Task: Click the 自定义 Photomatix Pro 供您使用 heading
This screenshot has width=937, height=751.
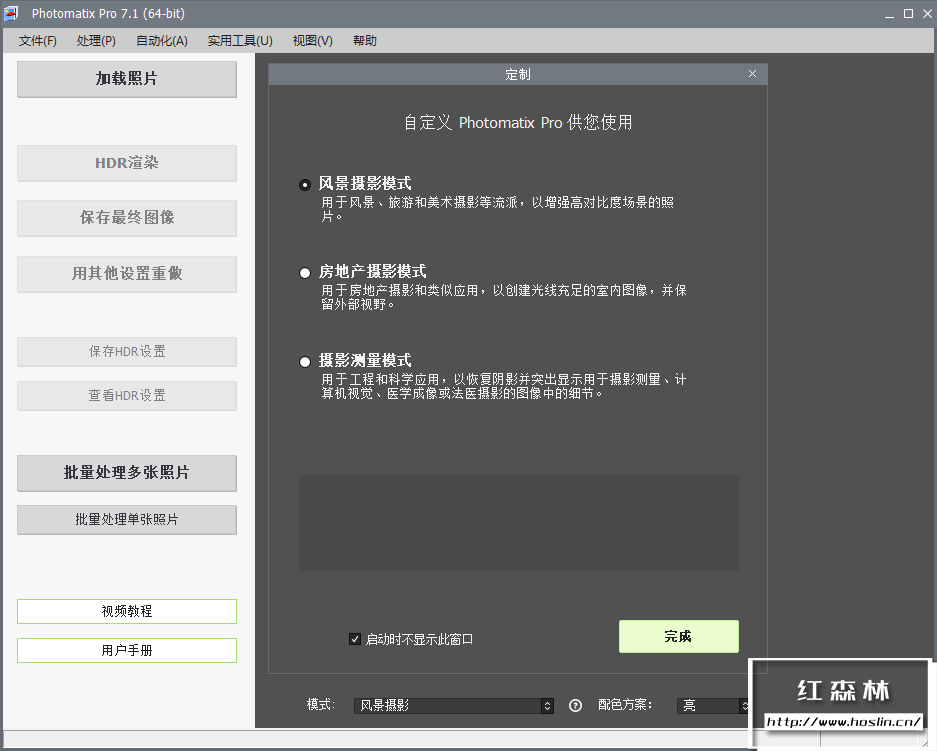Action: (518, 122)
